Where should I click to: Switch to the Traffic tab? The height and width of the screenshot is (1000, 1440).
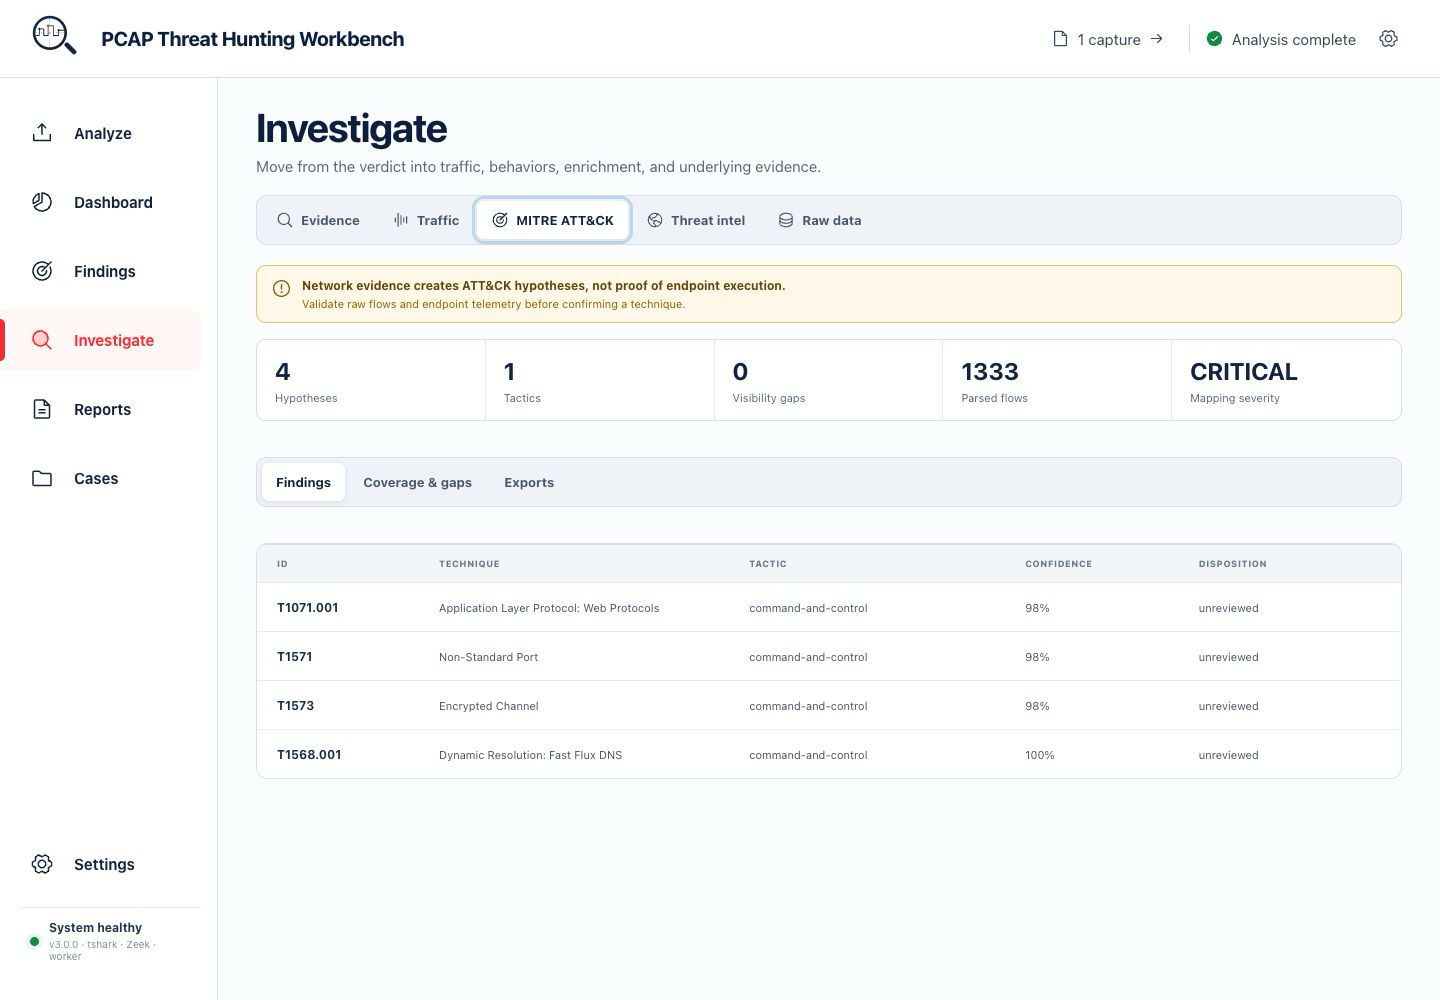click(426, 220)
